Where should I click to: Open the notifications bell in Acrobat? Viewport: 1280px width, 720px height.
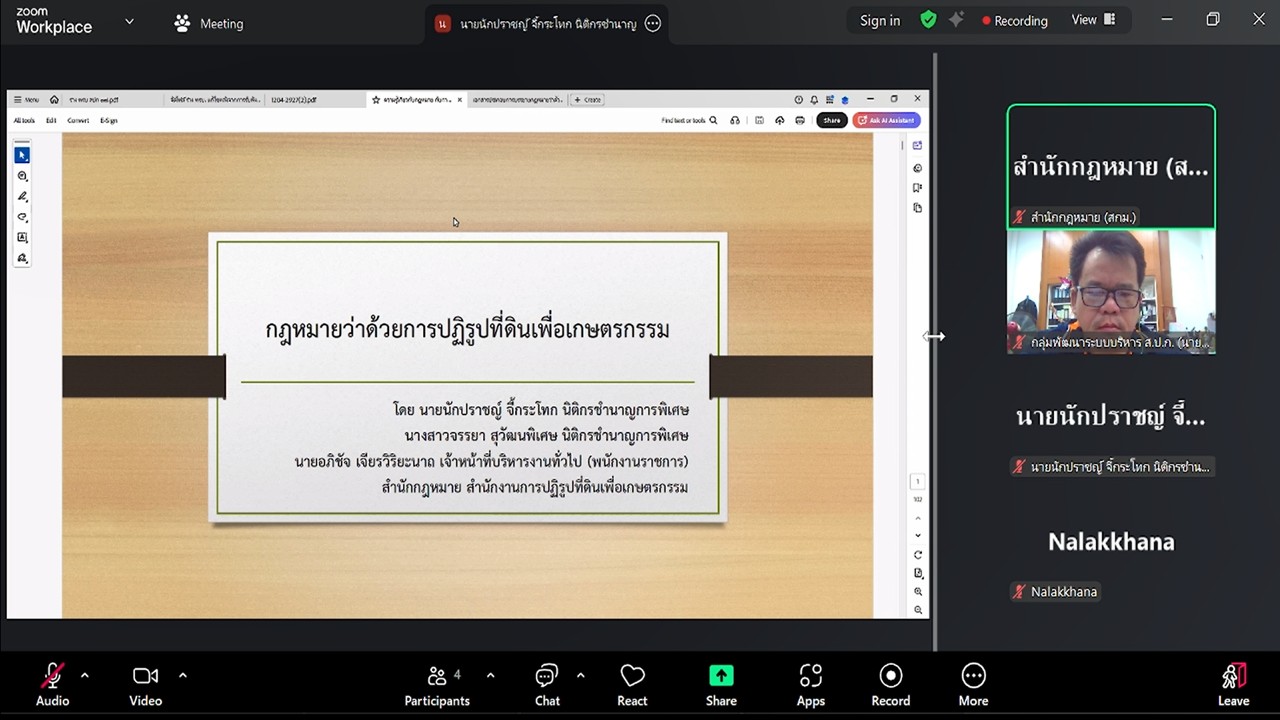click(x=814, y=100)
